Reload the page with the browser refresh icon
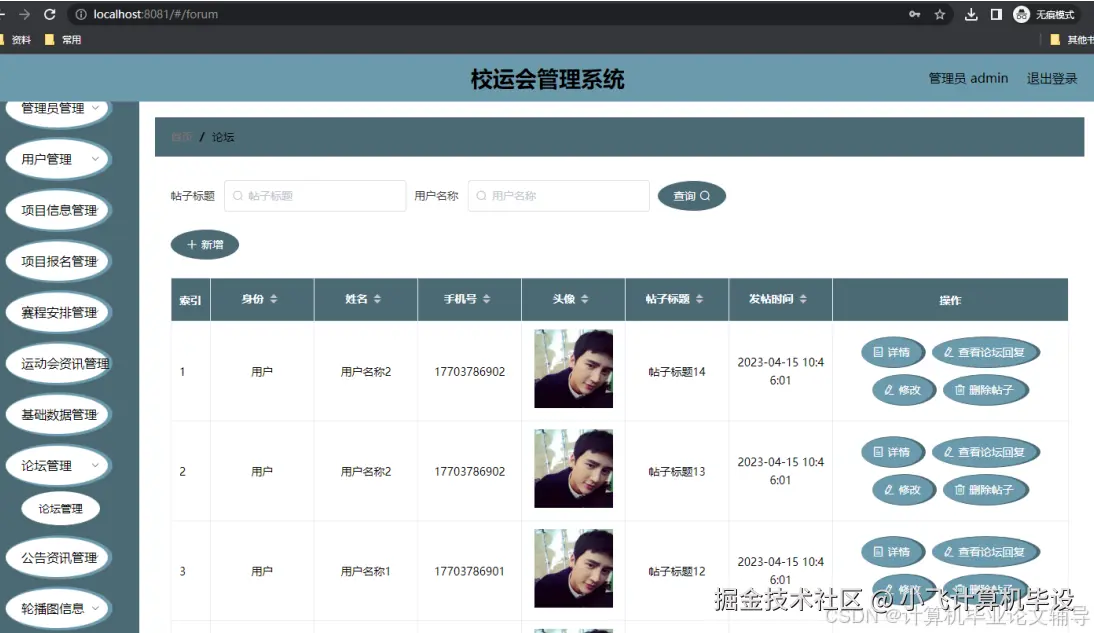The image size is (1094, 633). pos(50,14)
